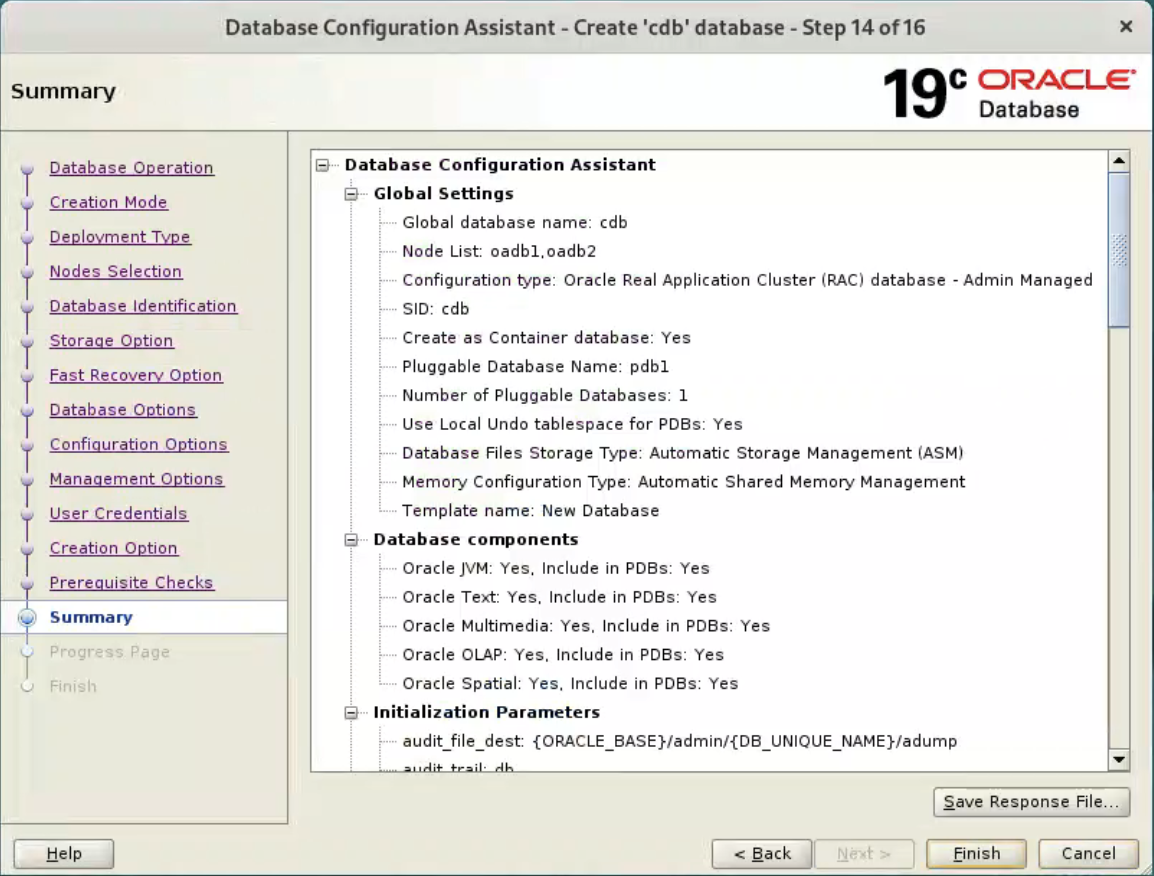Select the Database components heading

coord(475,540)
